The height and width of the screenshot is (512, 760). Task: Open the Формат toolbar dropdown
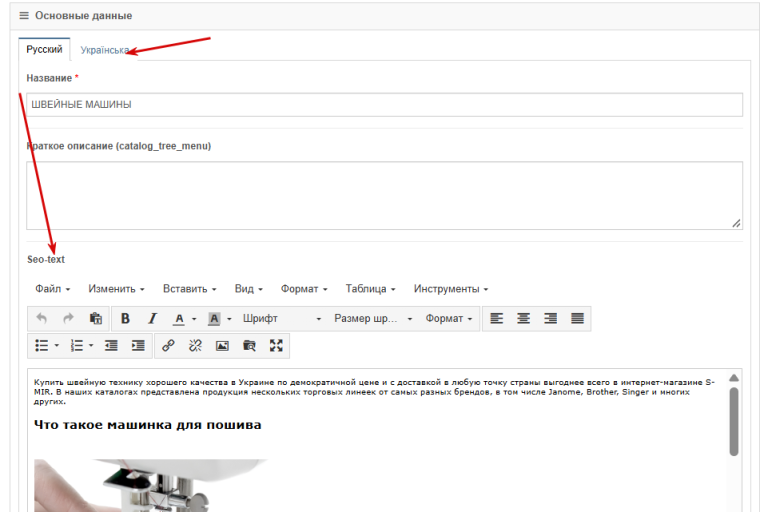[x=448, y=319]
